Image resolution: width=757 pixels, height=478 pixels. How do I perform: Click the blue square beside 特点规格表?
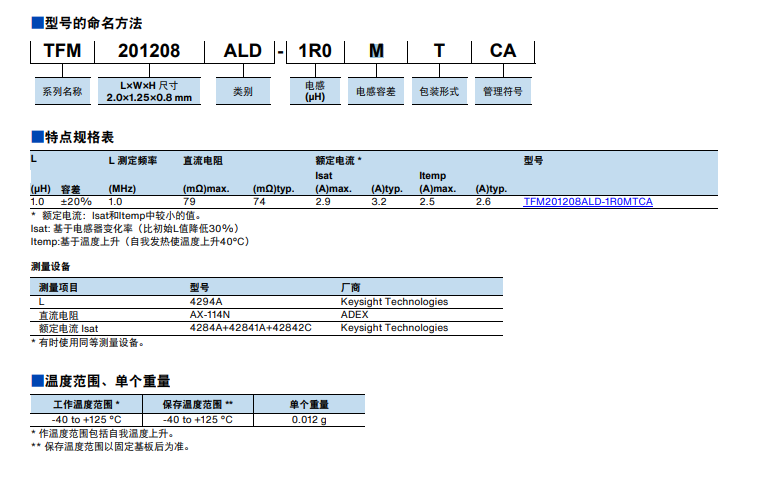pyautogui.click(x=37, y=136)
